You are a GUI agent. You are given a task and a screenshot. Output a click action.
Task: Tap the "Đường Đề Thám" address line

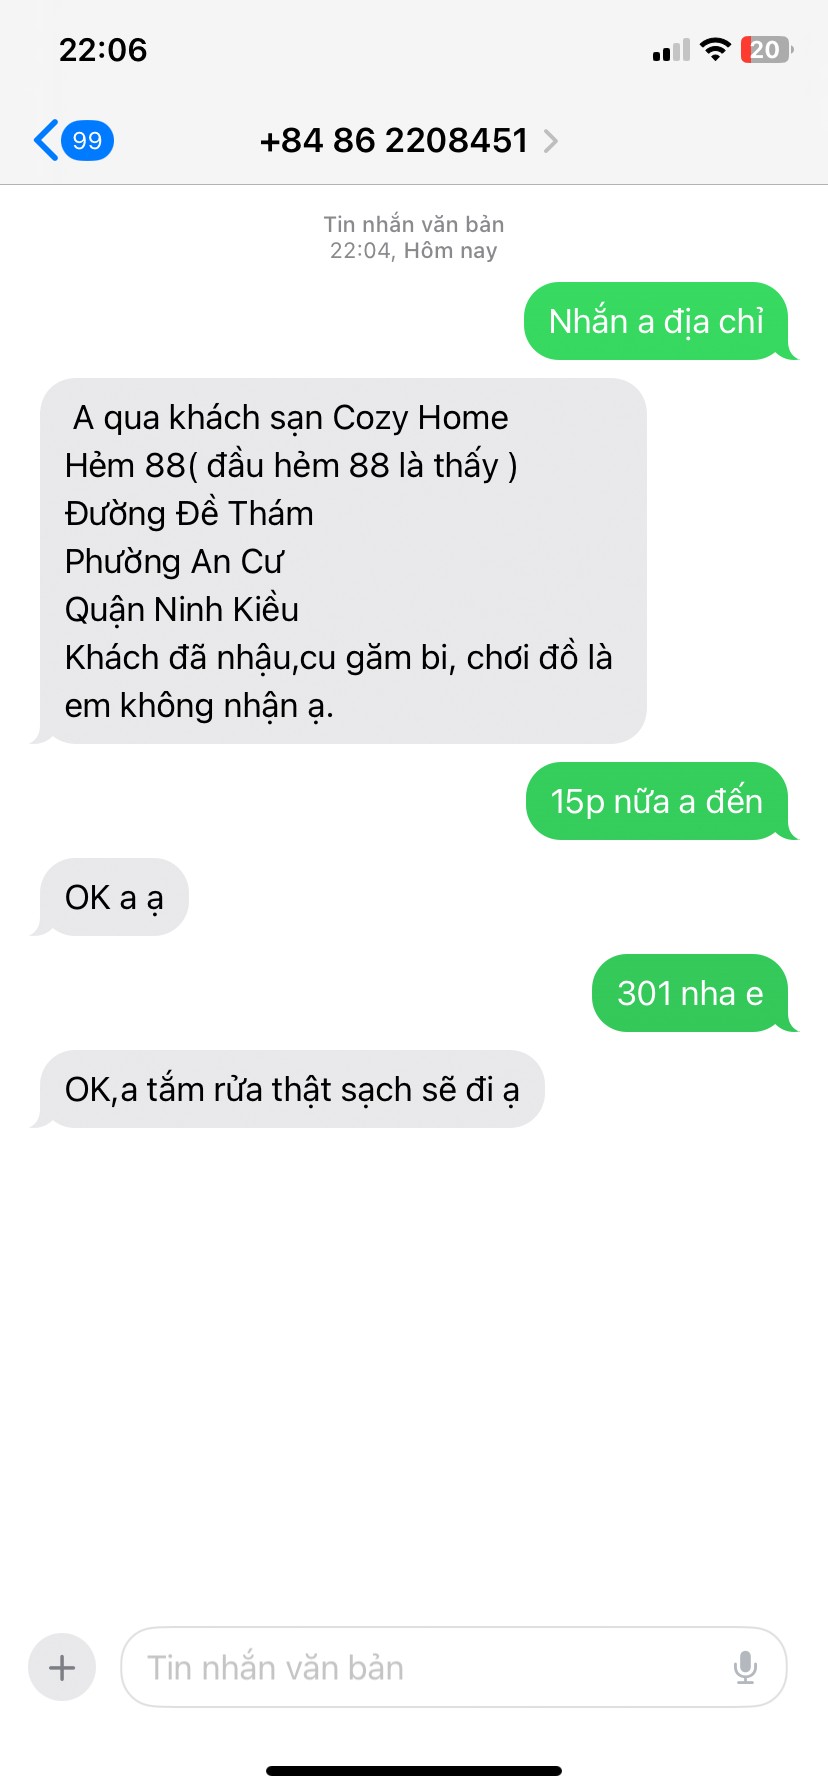click(189, 513)
